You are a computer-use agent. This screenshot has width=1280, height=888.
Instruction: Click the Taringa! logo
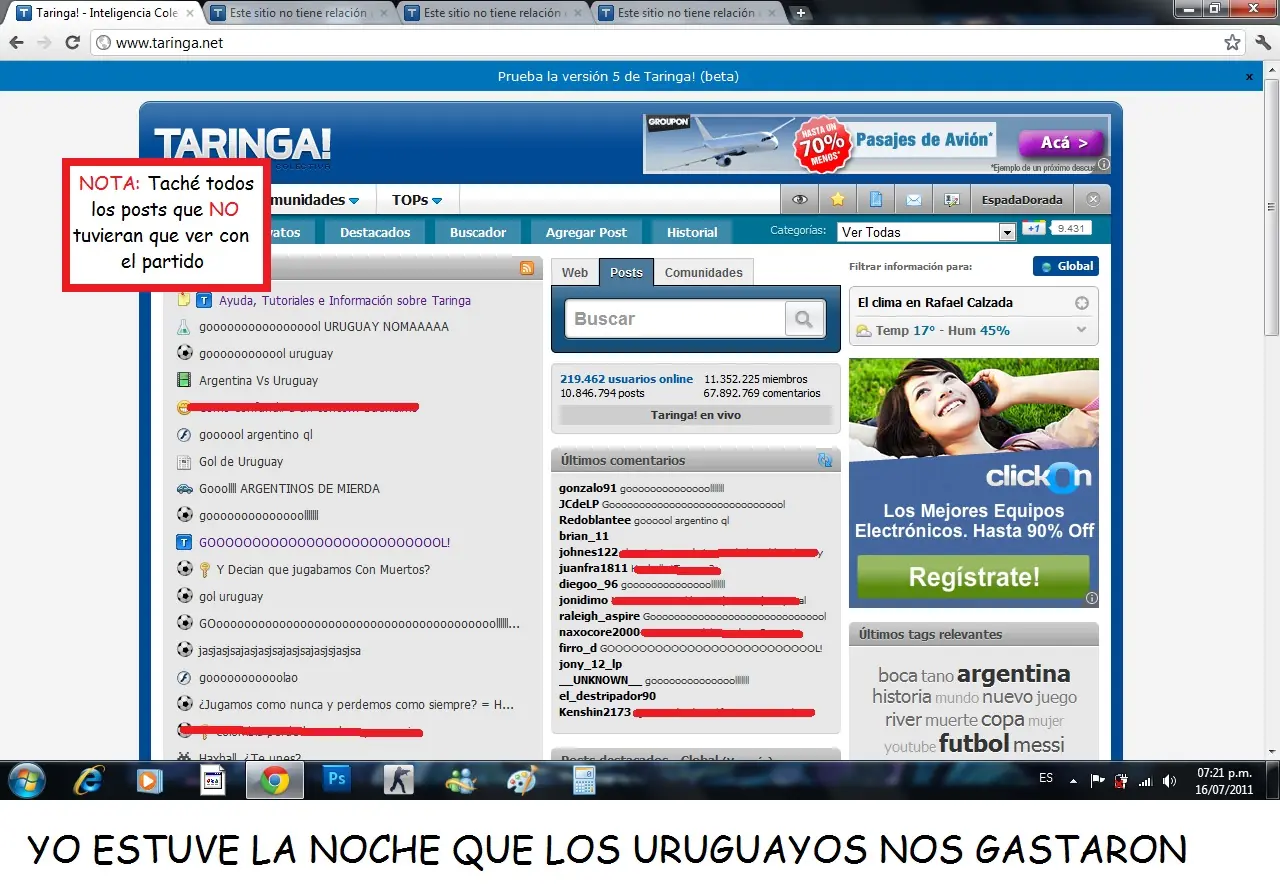tap(242, 146)
